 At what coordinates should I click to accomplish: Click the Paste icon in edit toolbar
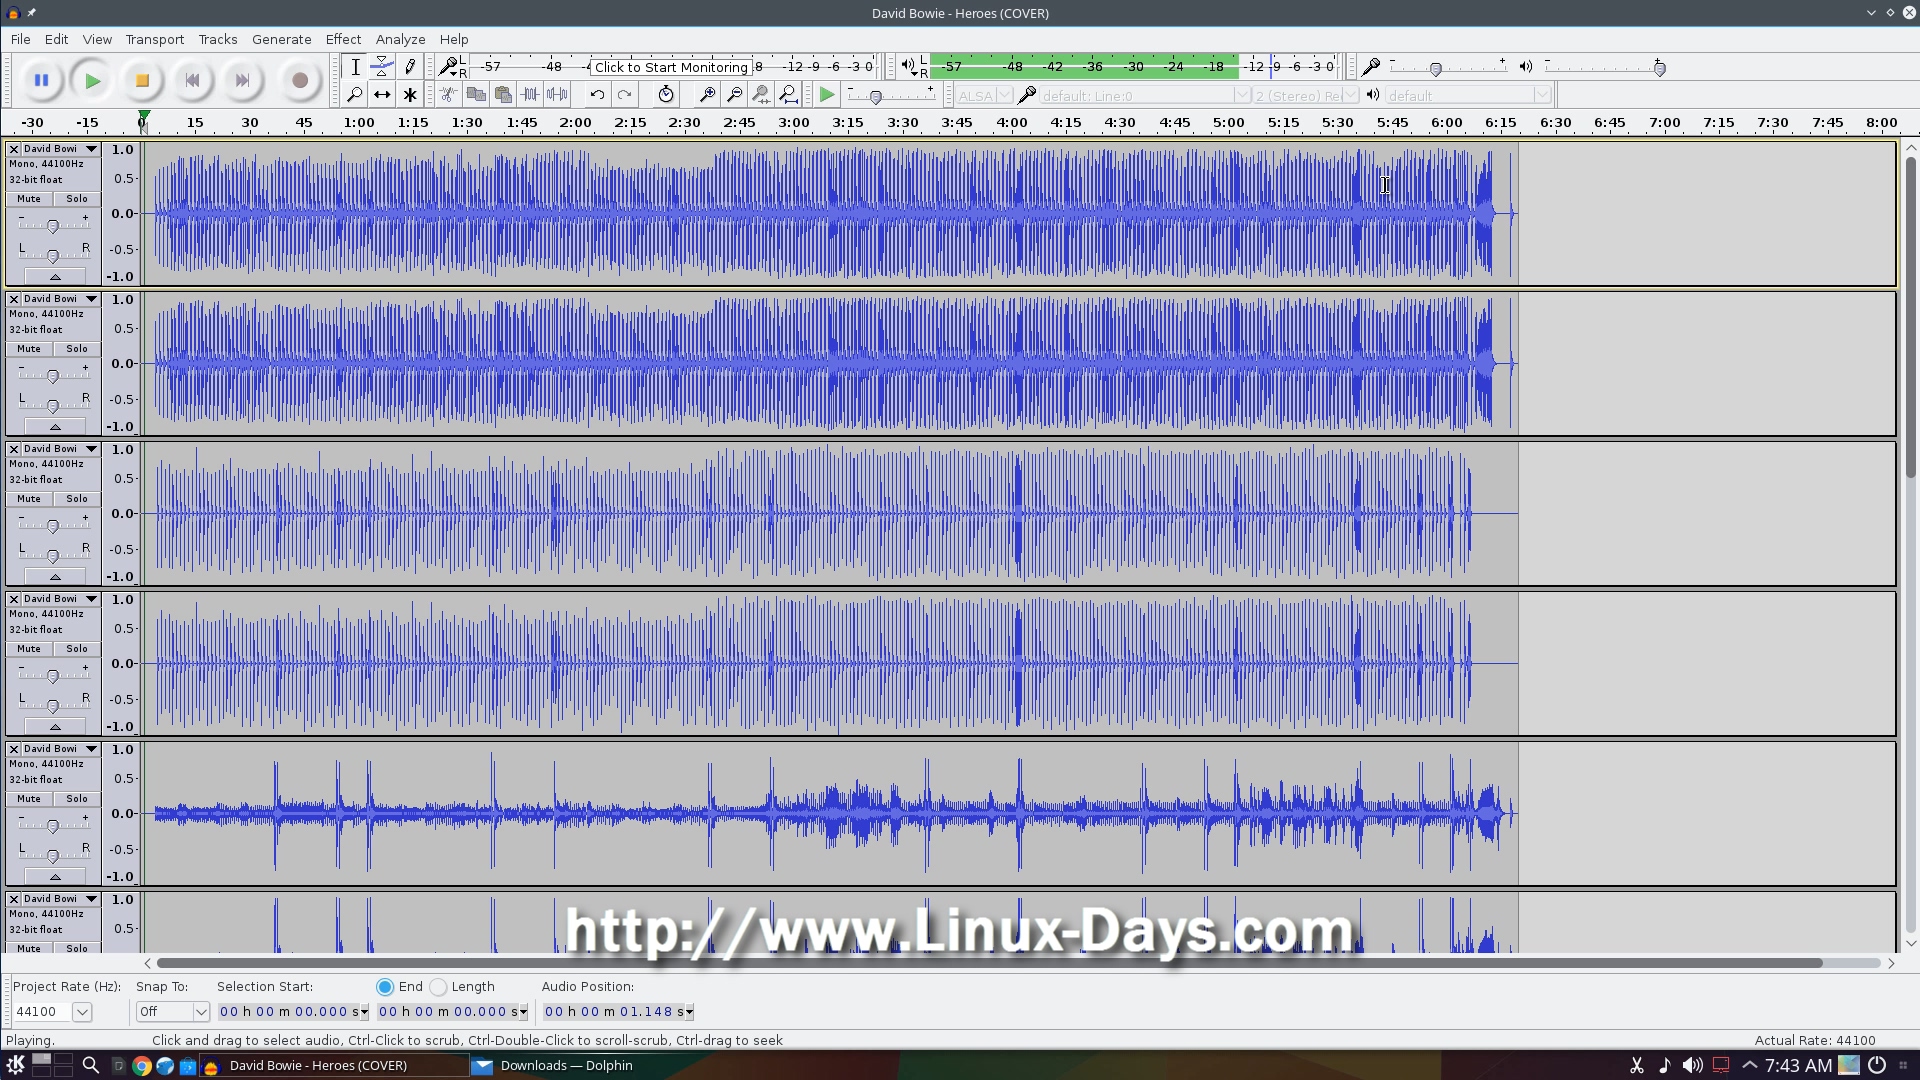click(x=503, y=95)
